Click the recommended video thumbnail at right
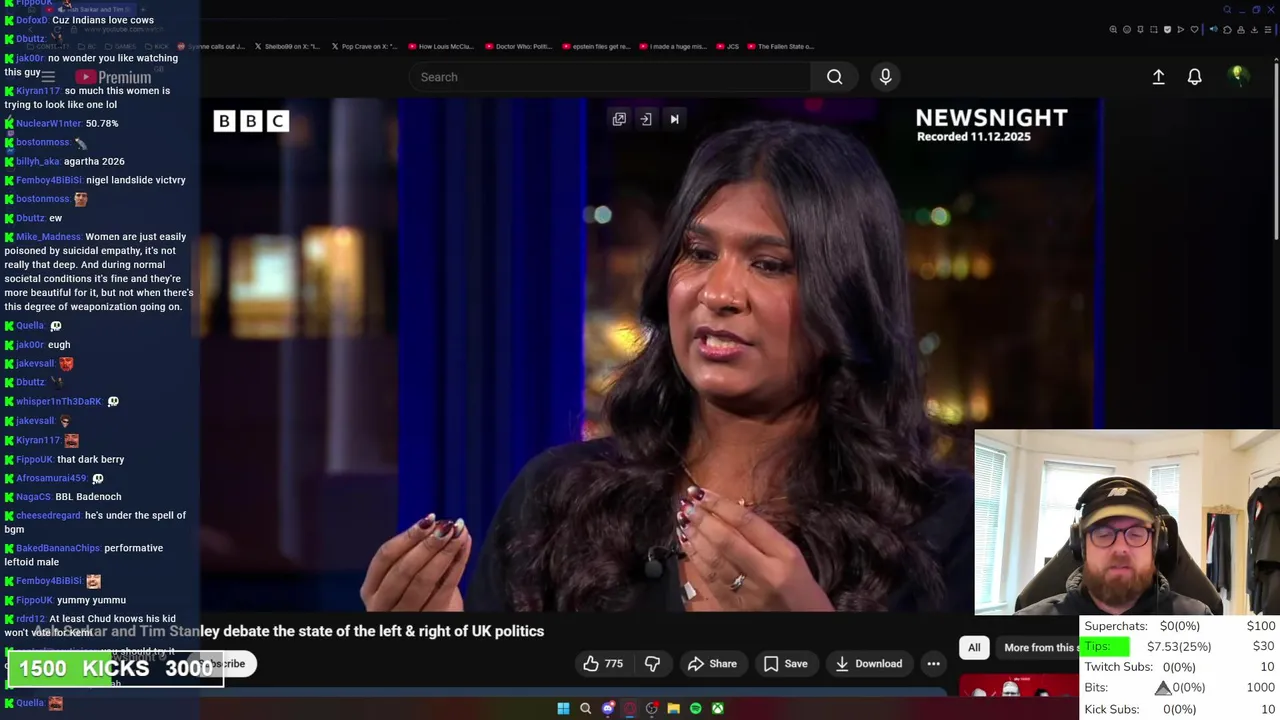Viewport: 1280px width, 720px height. click(x=1018, y=687)
